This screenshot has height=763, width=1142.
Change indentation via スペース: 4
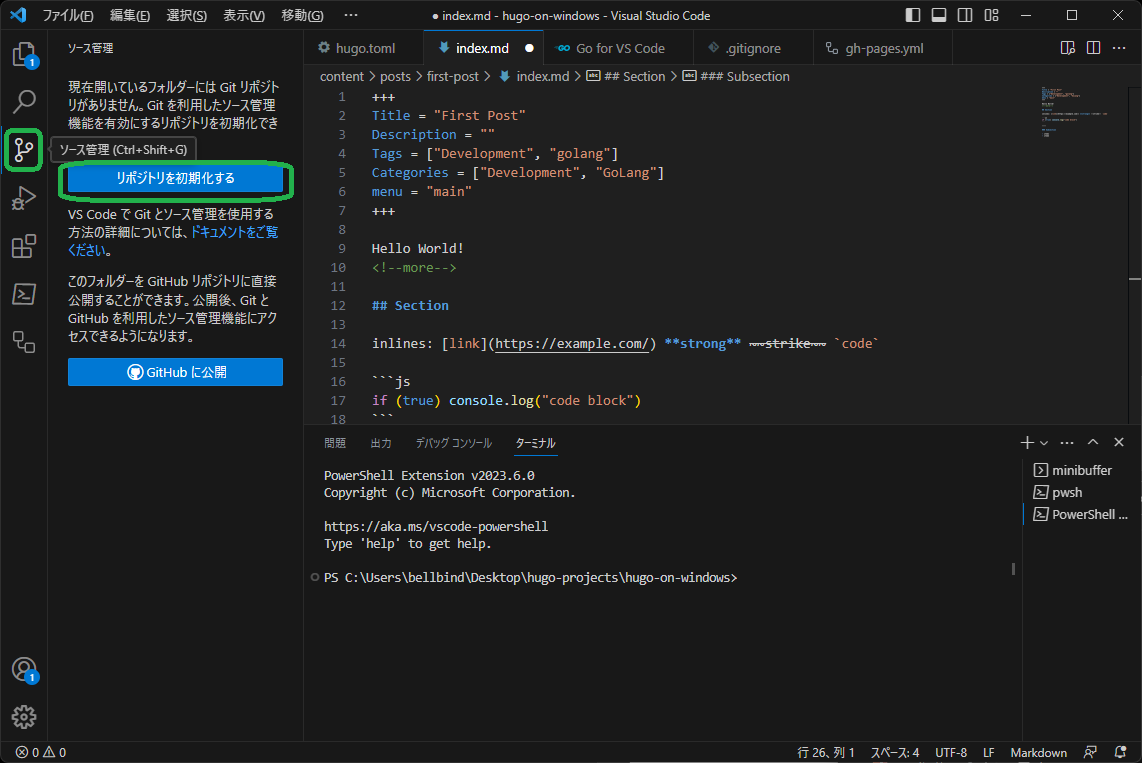(894, 753)
